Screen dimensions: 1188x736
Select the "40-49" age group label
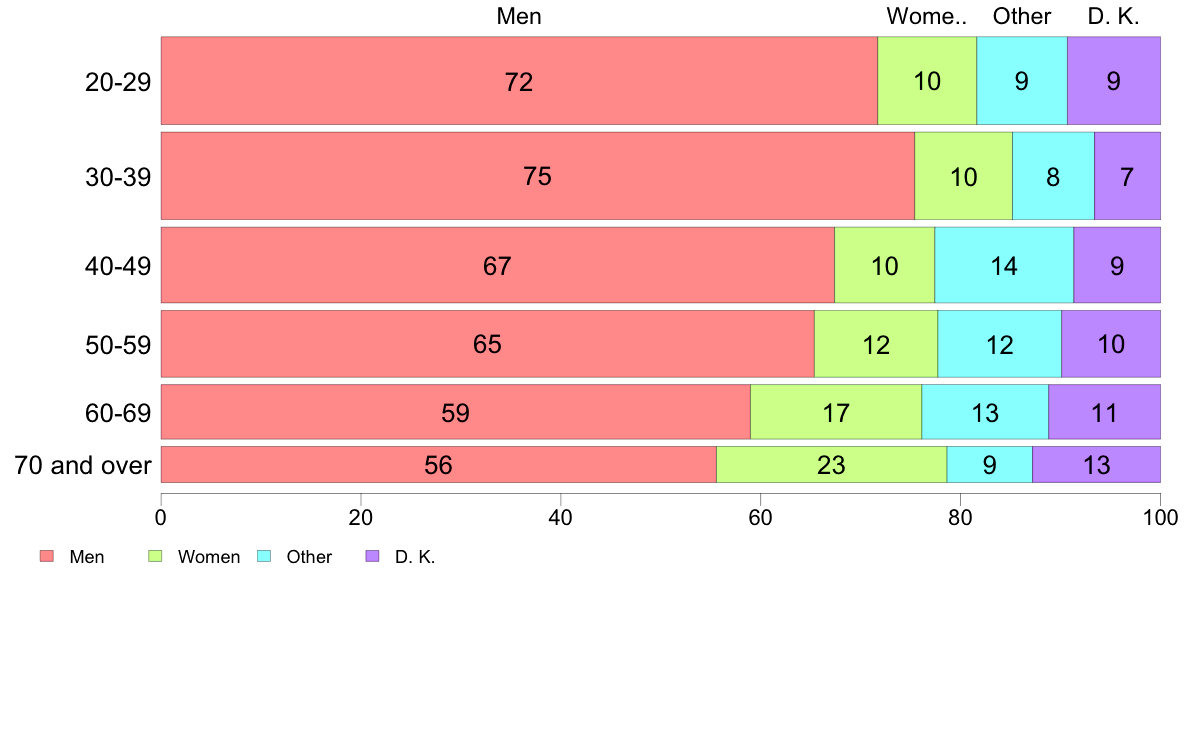117,266
